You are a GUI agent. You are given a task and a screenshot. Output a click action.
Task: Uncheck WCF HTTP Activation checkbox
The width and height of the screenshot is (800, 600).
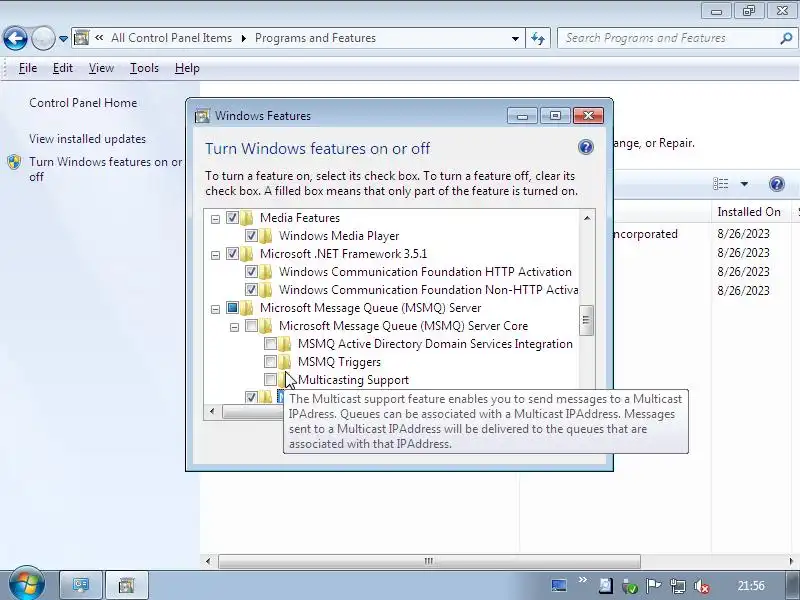point(251,271)
